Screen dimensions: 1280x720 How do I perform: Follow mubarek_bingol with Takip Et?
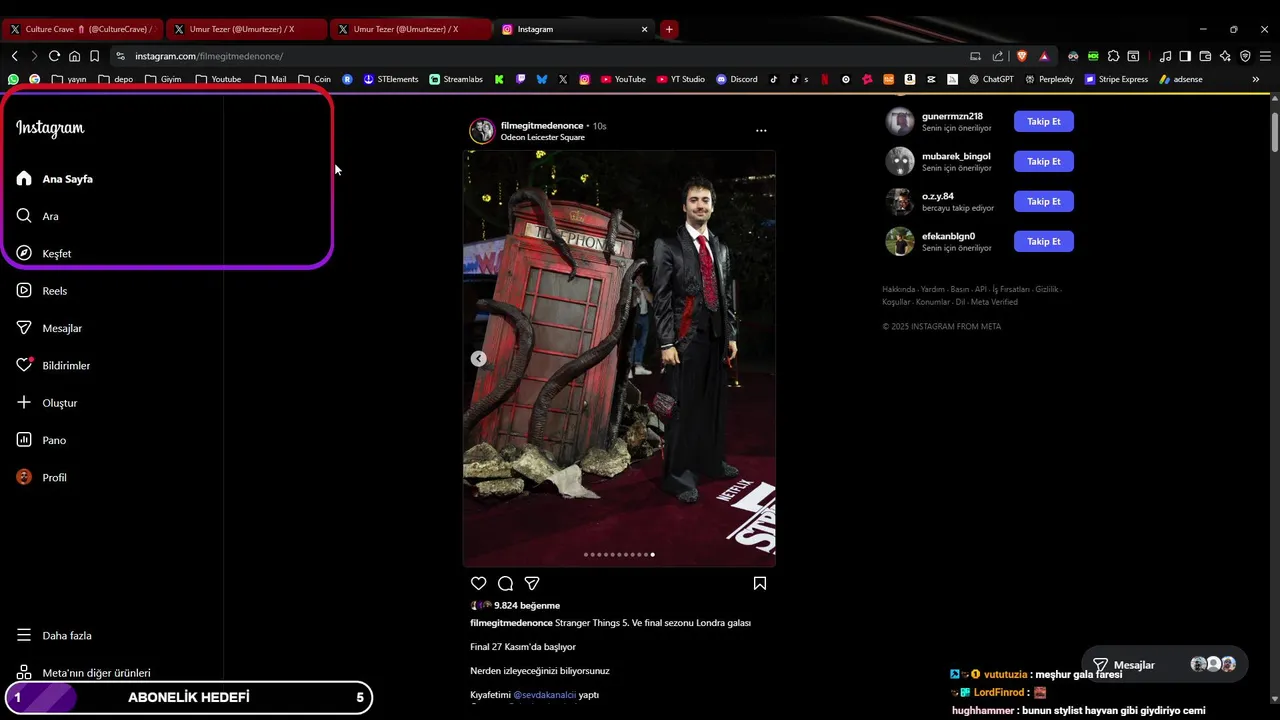click(x=1043, y=161)
